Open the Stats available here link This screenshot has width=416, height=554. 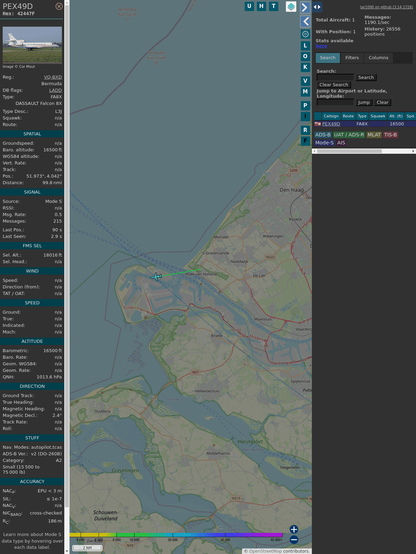click(321, 46)
